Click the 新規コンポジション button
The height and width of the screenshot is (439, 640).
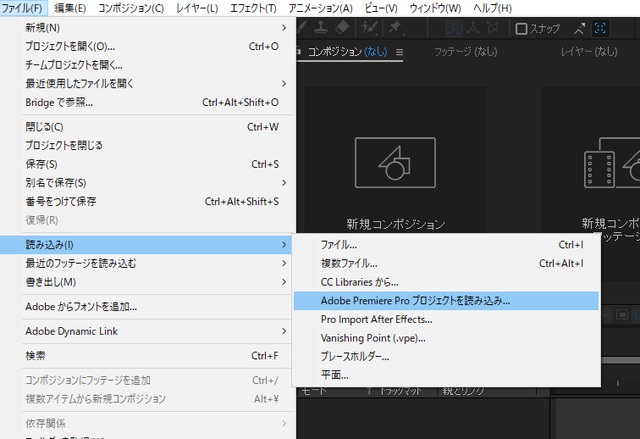tap(396, 162)
